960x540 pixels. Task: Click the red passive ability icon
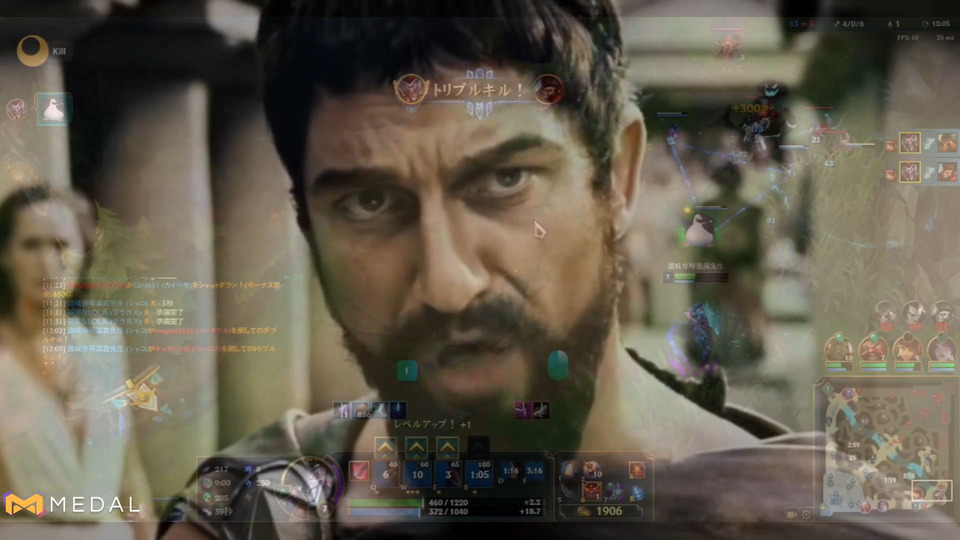click(x=359, y=471)
